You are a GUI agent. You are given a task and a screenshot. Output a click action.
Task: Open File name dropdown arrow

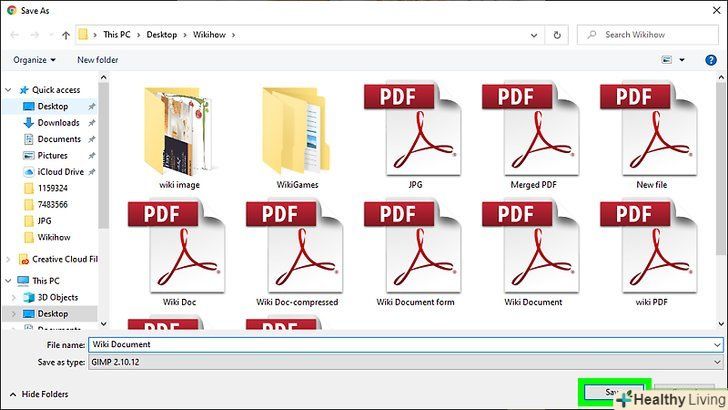[x=717, y=345]
